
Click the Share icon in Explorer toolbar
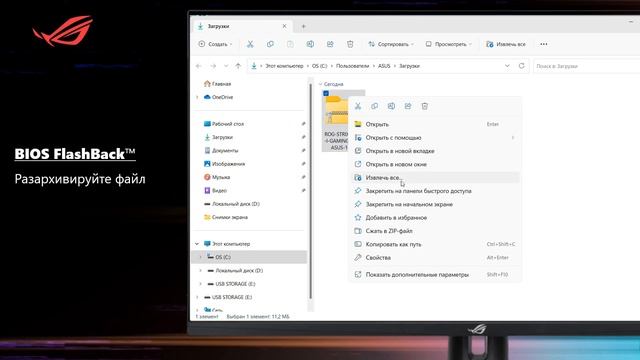[330, 44]
